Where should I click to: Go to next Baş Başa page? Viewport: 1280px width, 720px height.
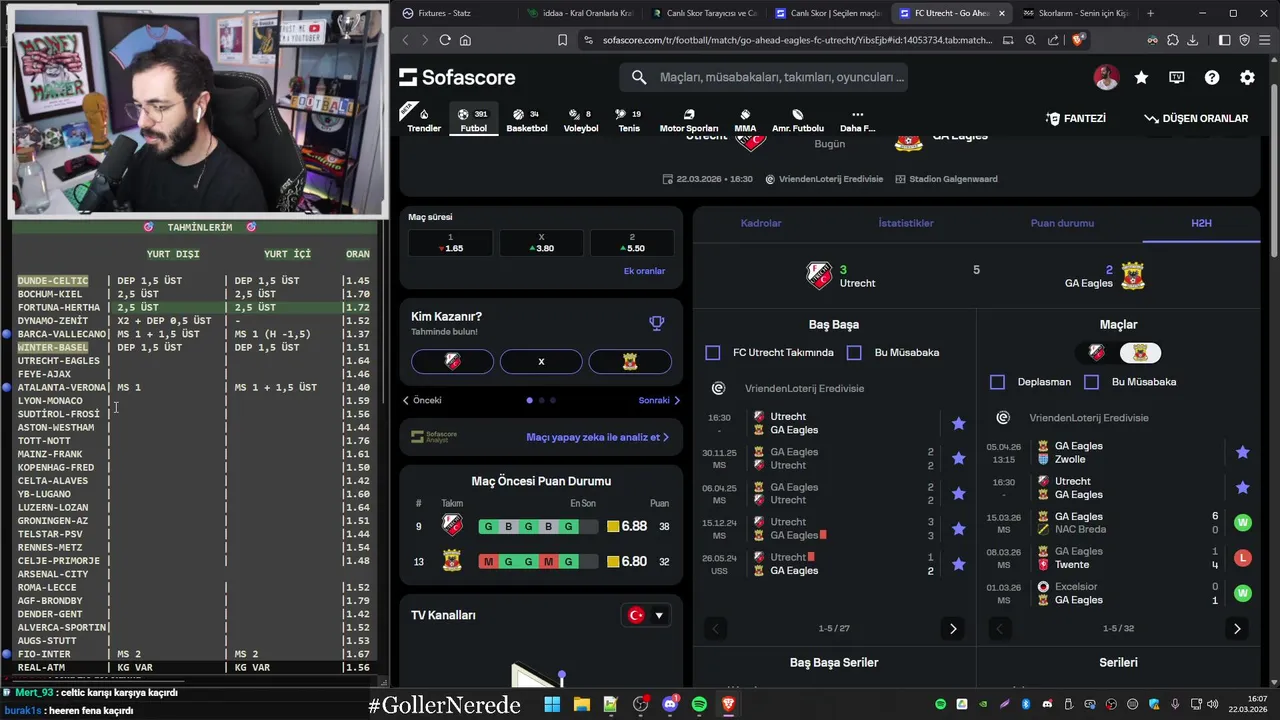point(952,629)
